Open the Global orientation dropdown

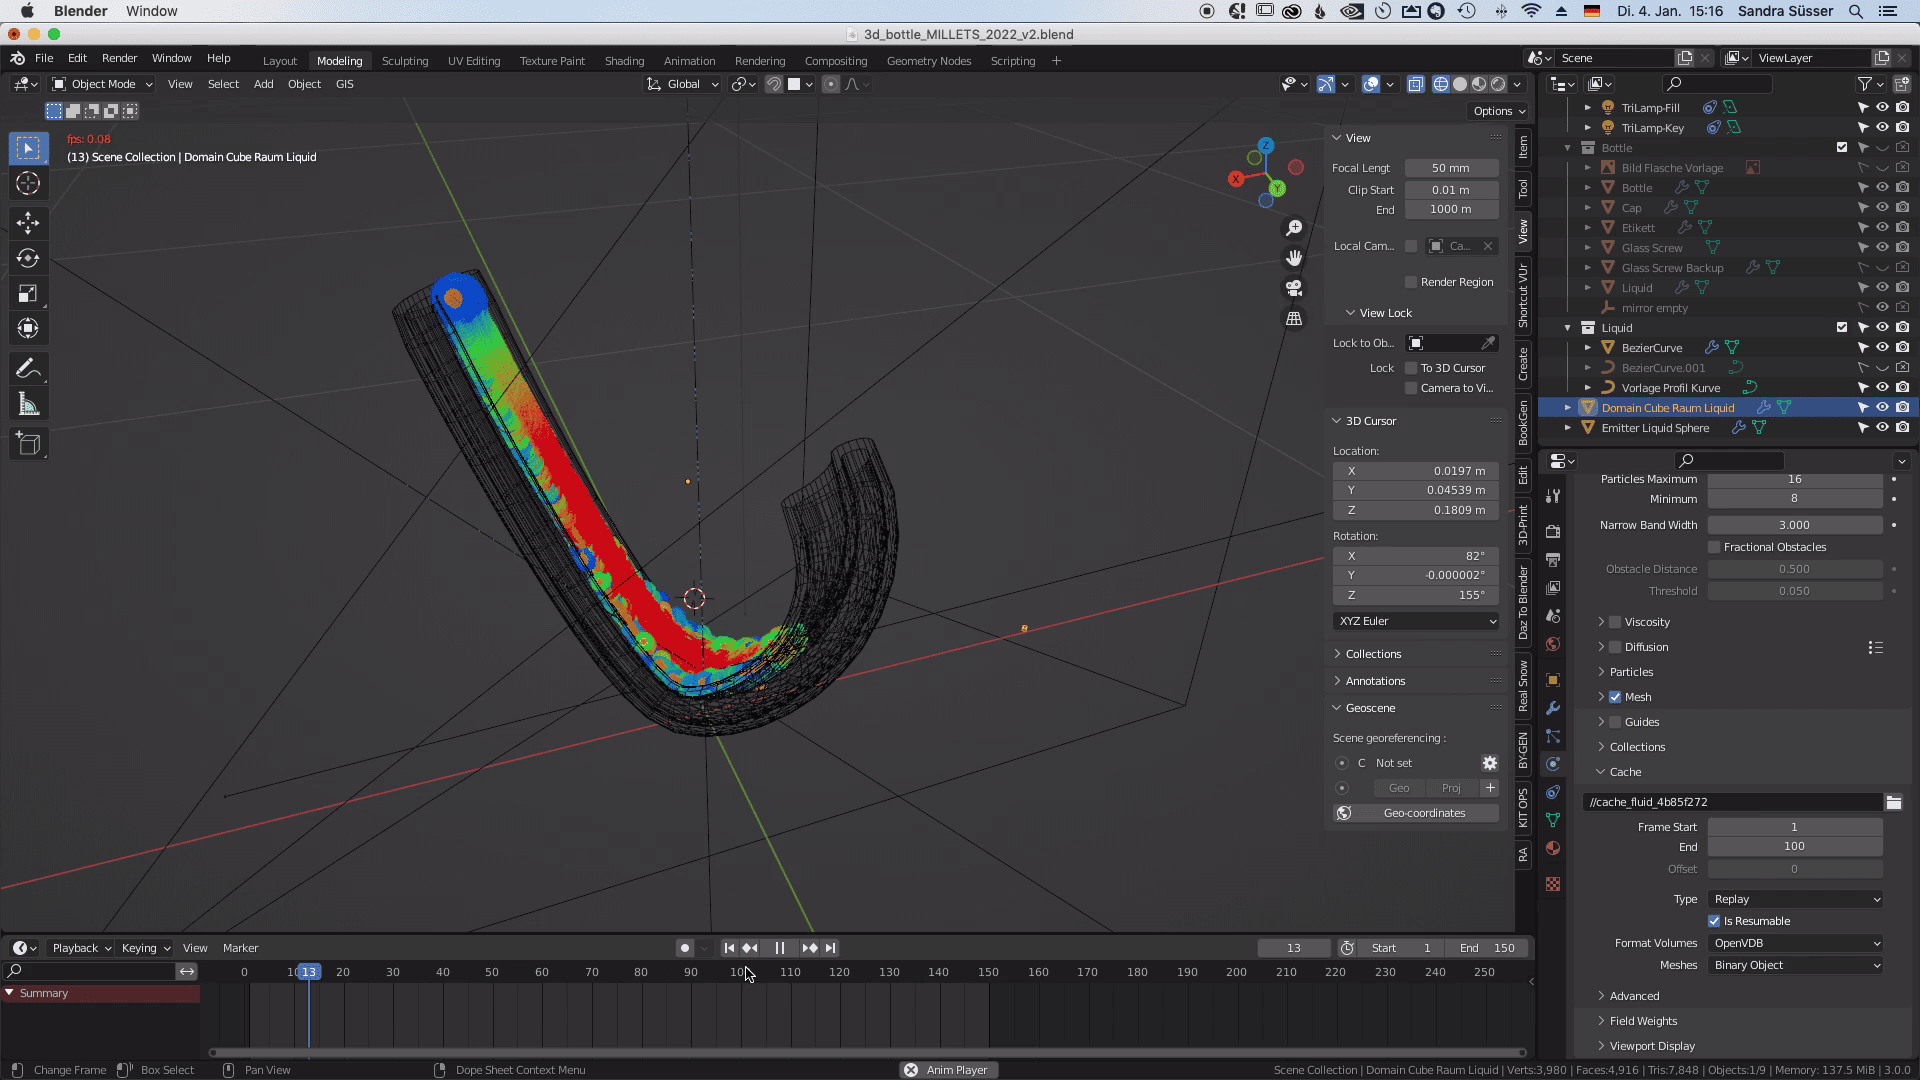[683, 84]
